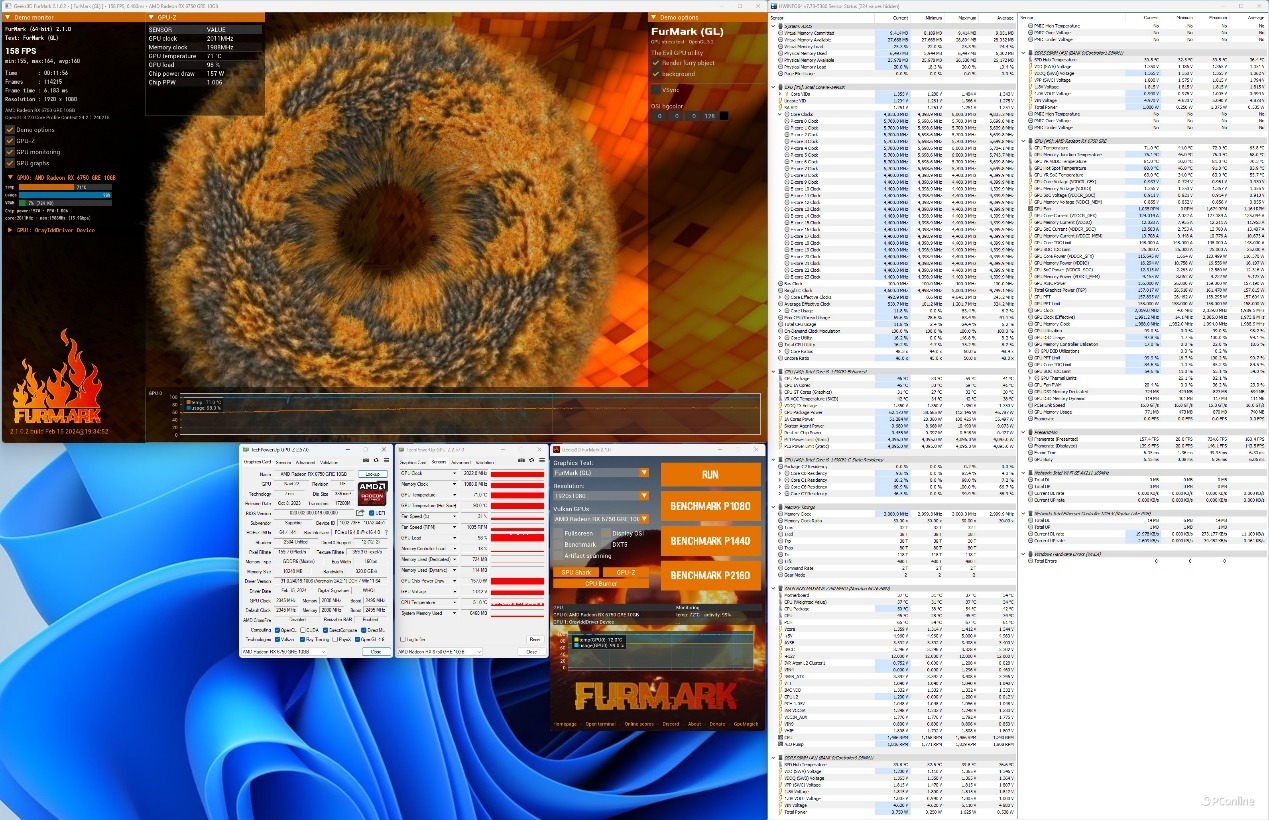Click the FurMark launcher title bar icon

tap(556, 450)
